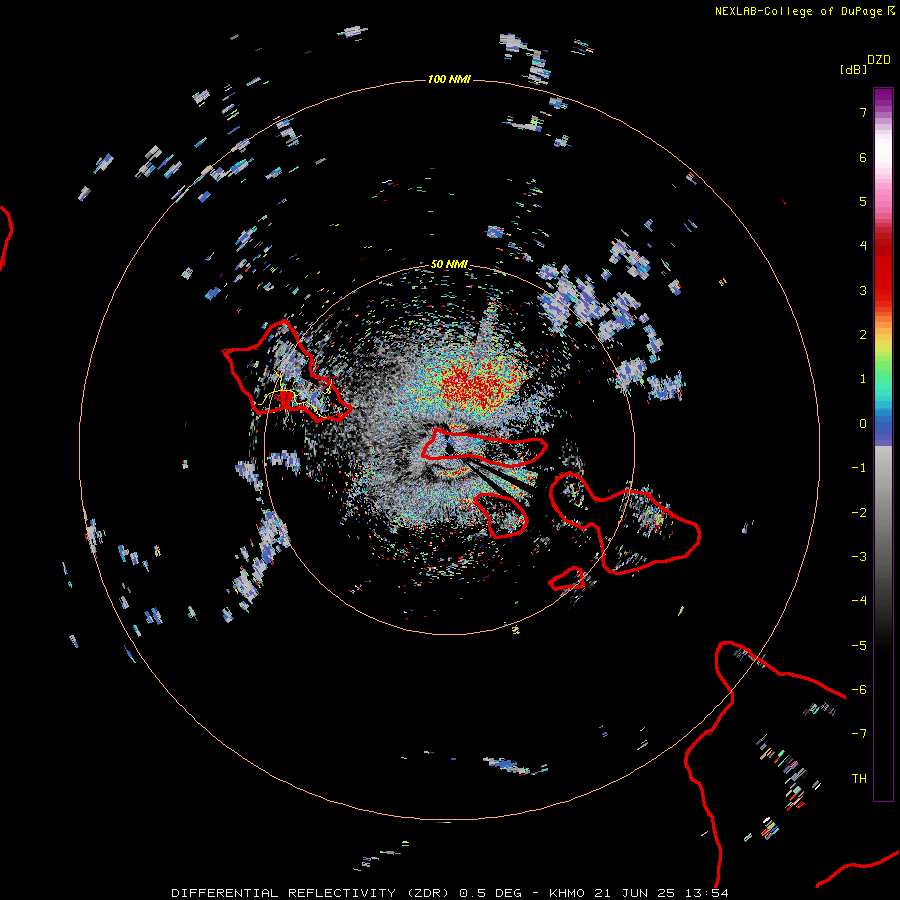Click the red high-ZDR cluster near radar center

479,385
